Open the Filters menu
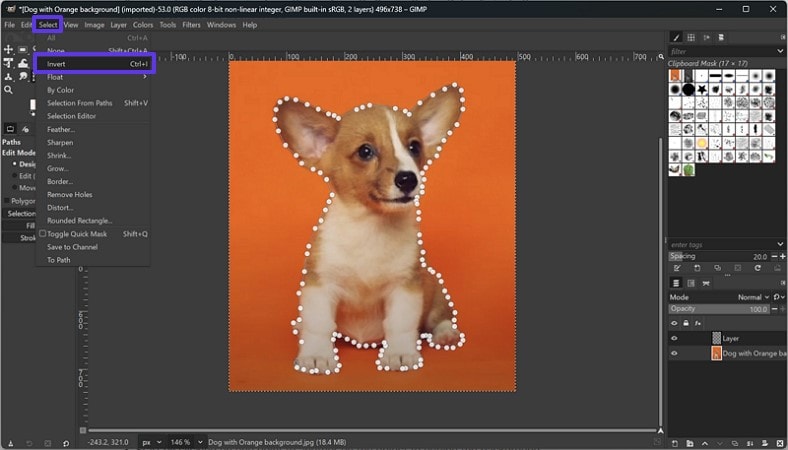 coord(191,25)
